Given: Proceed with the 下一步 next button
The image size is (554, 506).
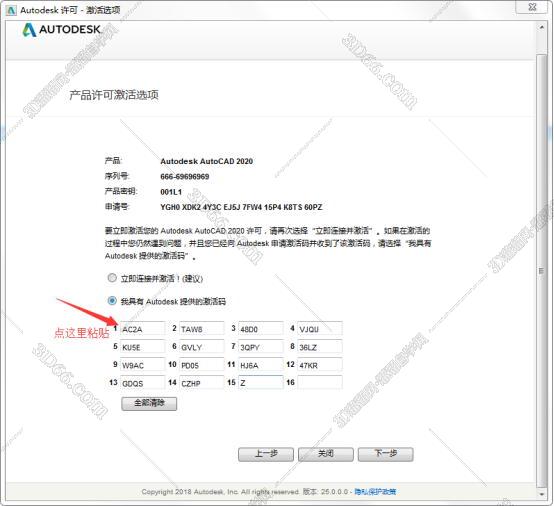Looking at the screenshot, I should pos(385,454).
